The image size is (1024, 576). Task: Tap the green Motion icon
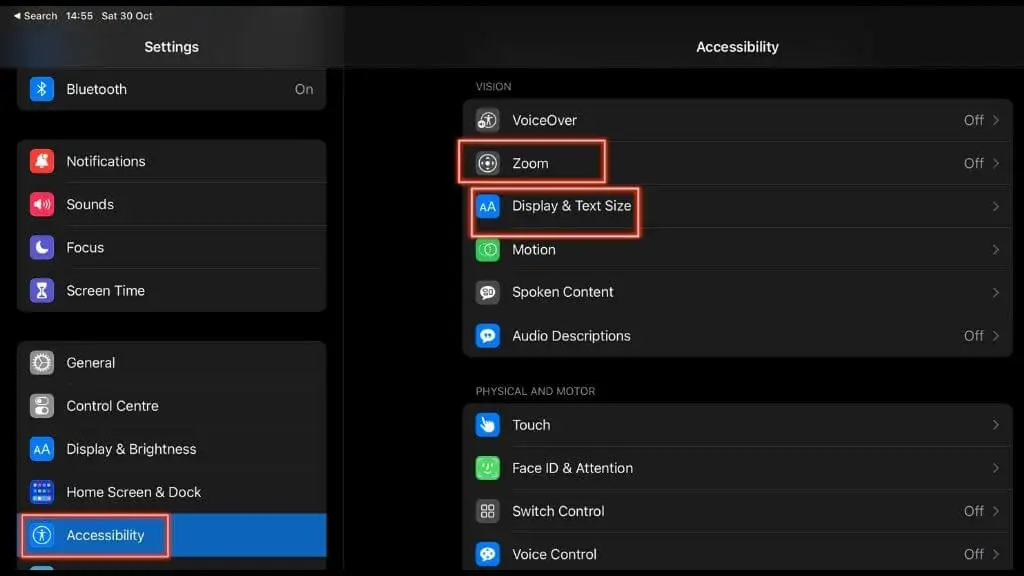tap(487, 249)
